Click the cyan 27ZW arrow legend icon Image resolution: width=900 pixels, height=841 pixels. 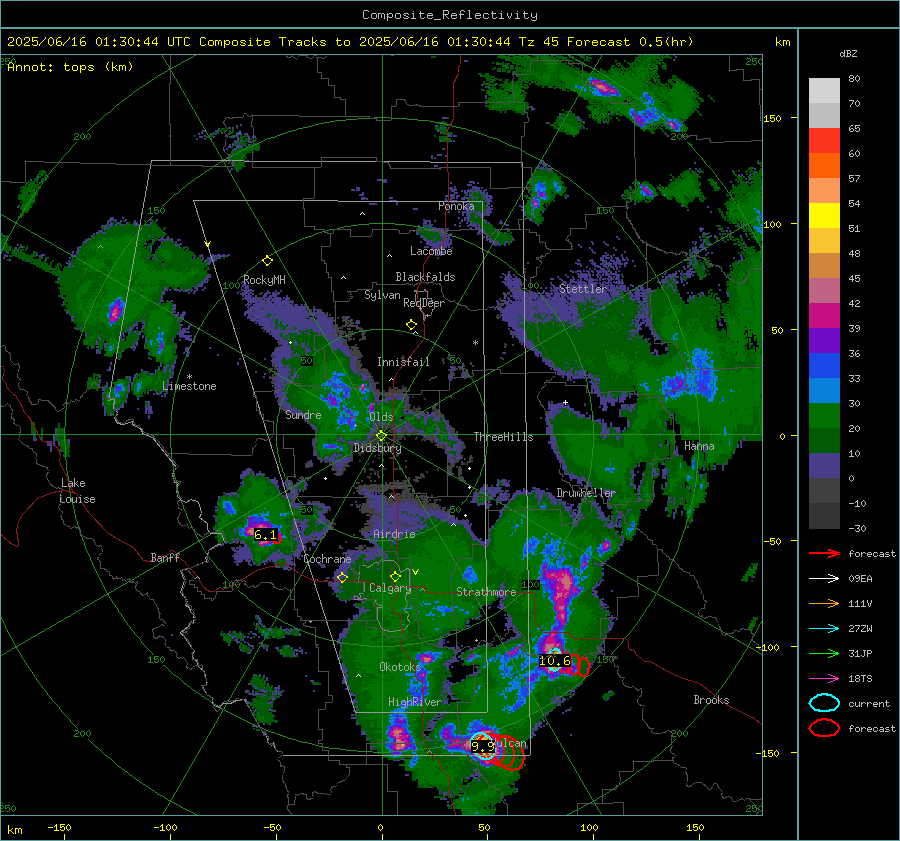pos(824,629)
